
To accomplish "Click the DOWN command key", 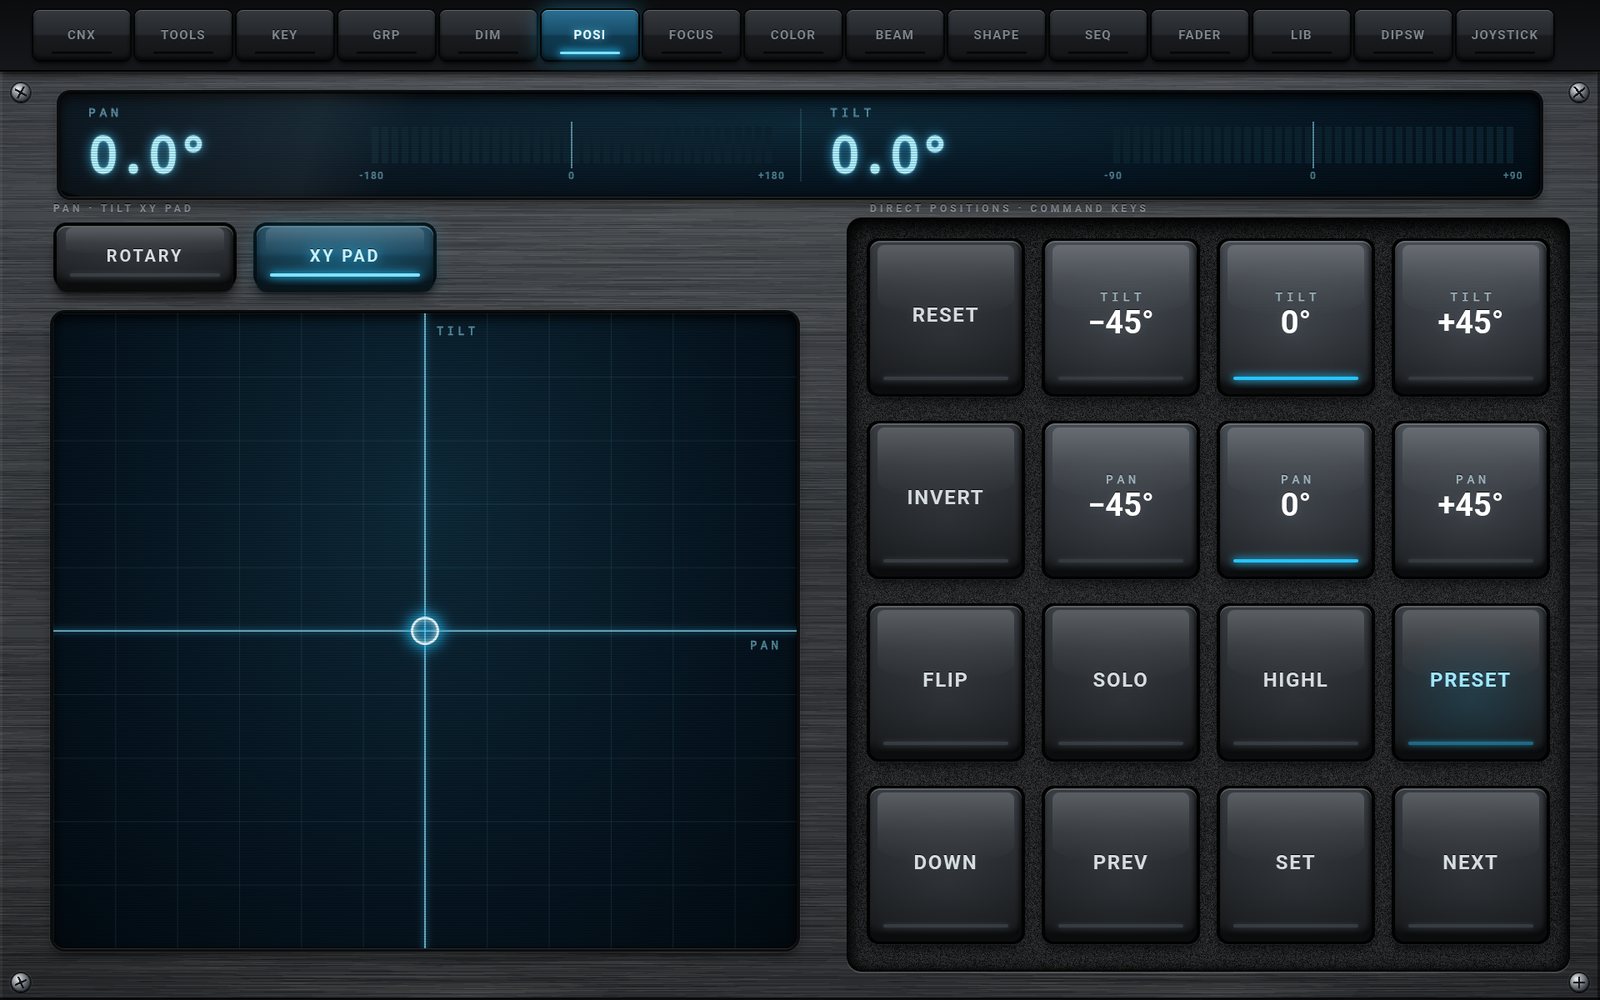I will 945,864.
